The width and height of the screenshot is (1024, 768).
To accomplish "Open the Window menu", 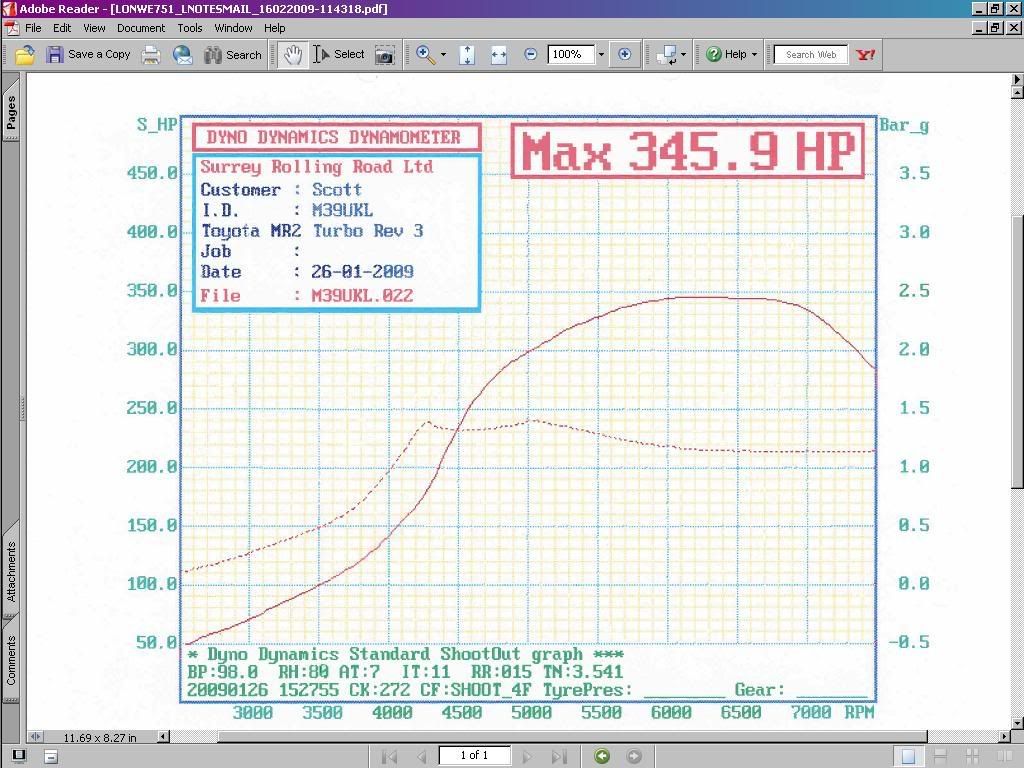I will pos(233,28).
